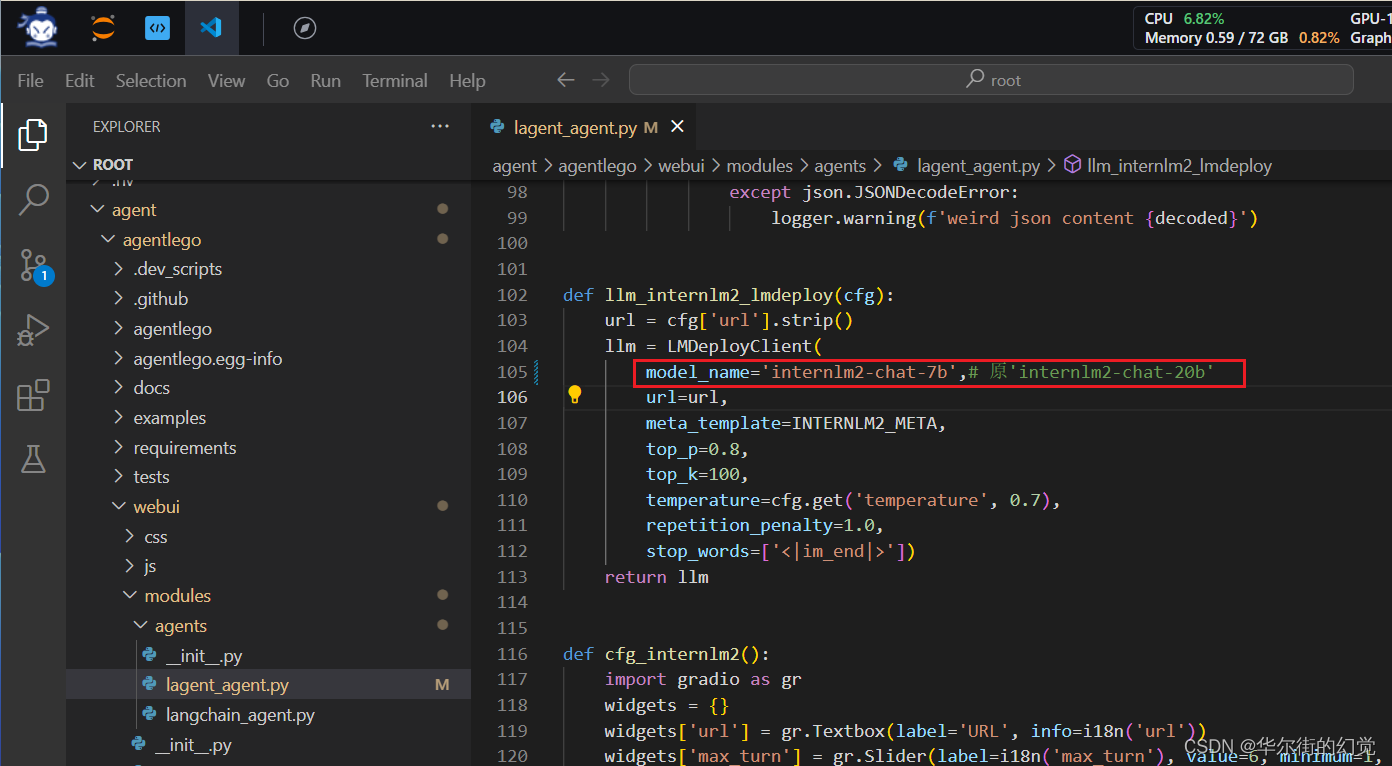Expand the docs folder

tap(119, 388)
